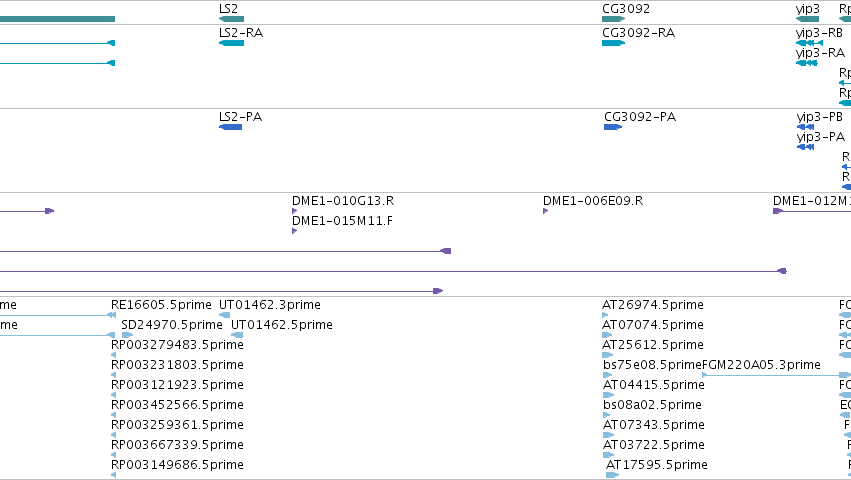Select RP003121923.5prime EST
This screenshot has height=480, width=851.
tap(177, 385)
